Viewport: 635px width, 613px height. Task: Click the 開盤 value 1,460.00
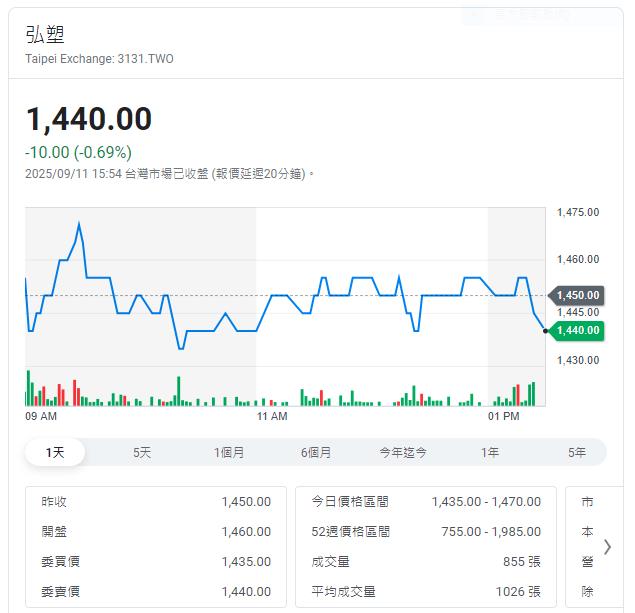pyautogui.click(x=246, y=532)
